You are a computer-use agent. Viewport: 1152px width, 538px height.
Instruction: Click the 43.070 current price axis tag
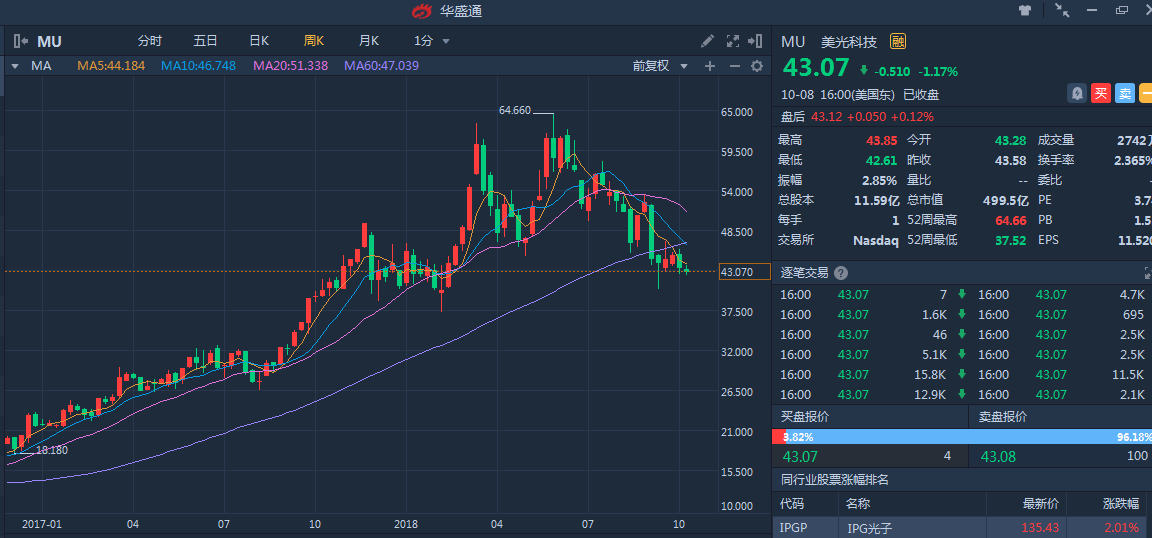pos(744,272)
